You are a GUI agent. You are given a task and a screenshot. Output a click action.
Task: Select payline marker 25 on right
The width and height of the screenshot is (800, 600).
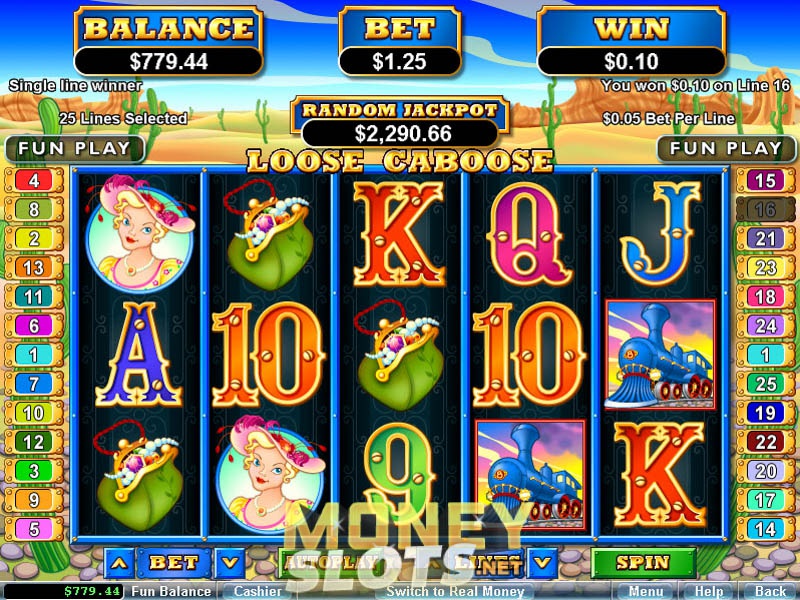click(x=765, y=384)
